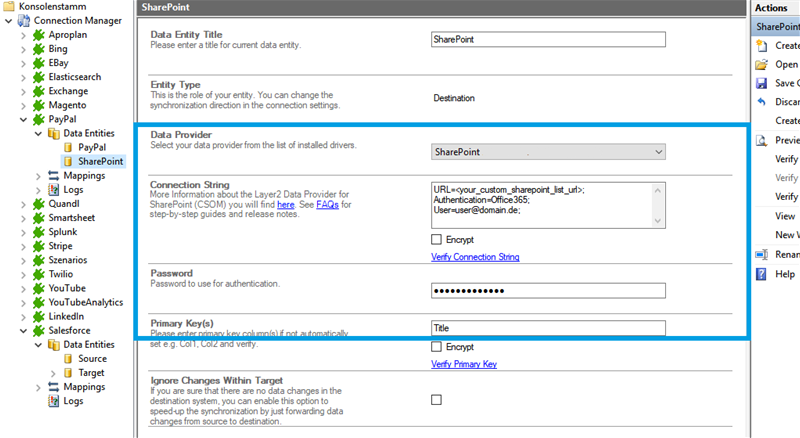Click the Verify Primary Key link
The height and width of the screenshot is (438, 800).
pos(464,364)
